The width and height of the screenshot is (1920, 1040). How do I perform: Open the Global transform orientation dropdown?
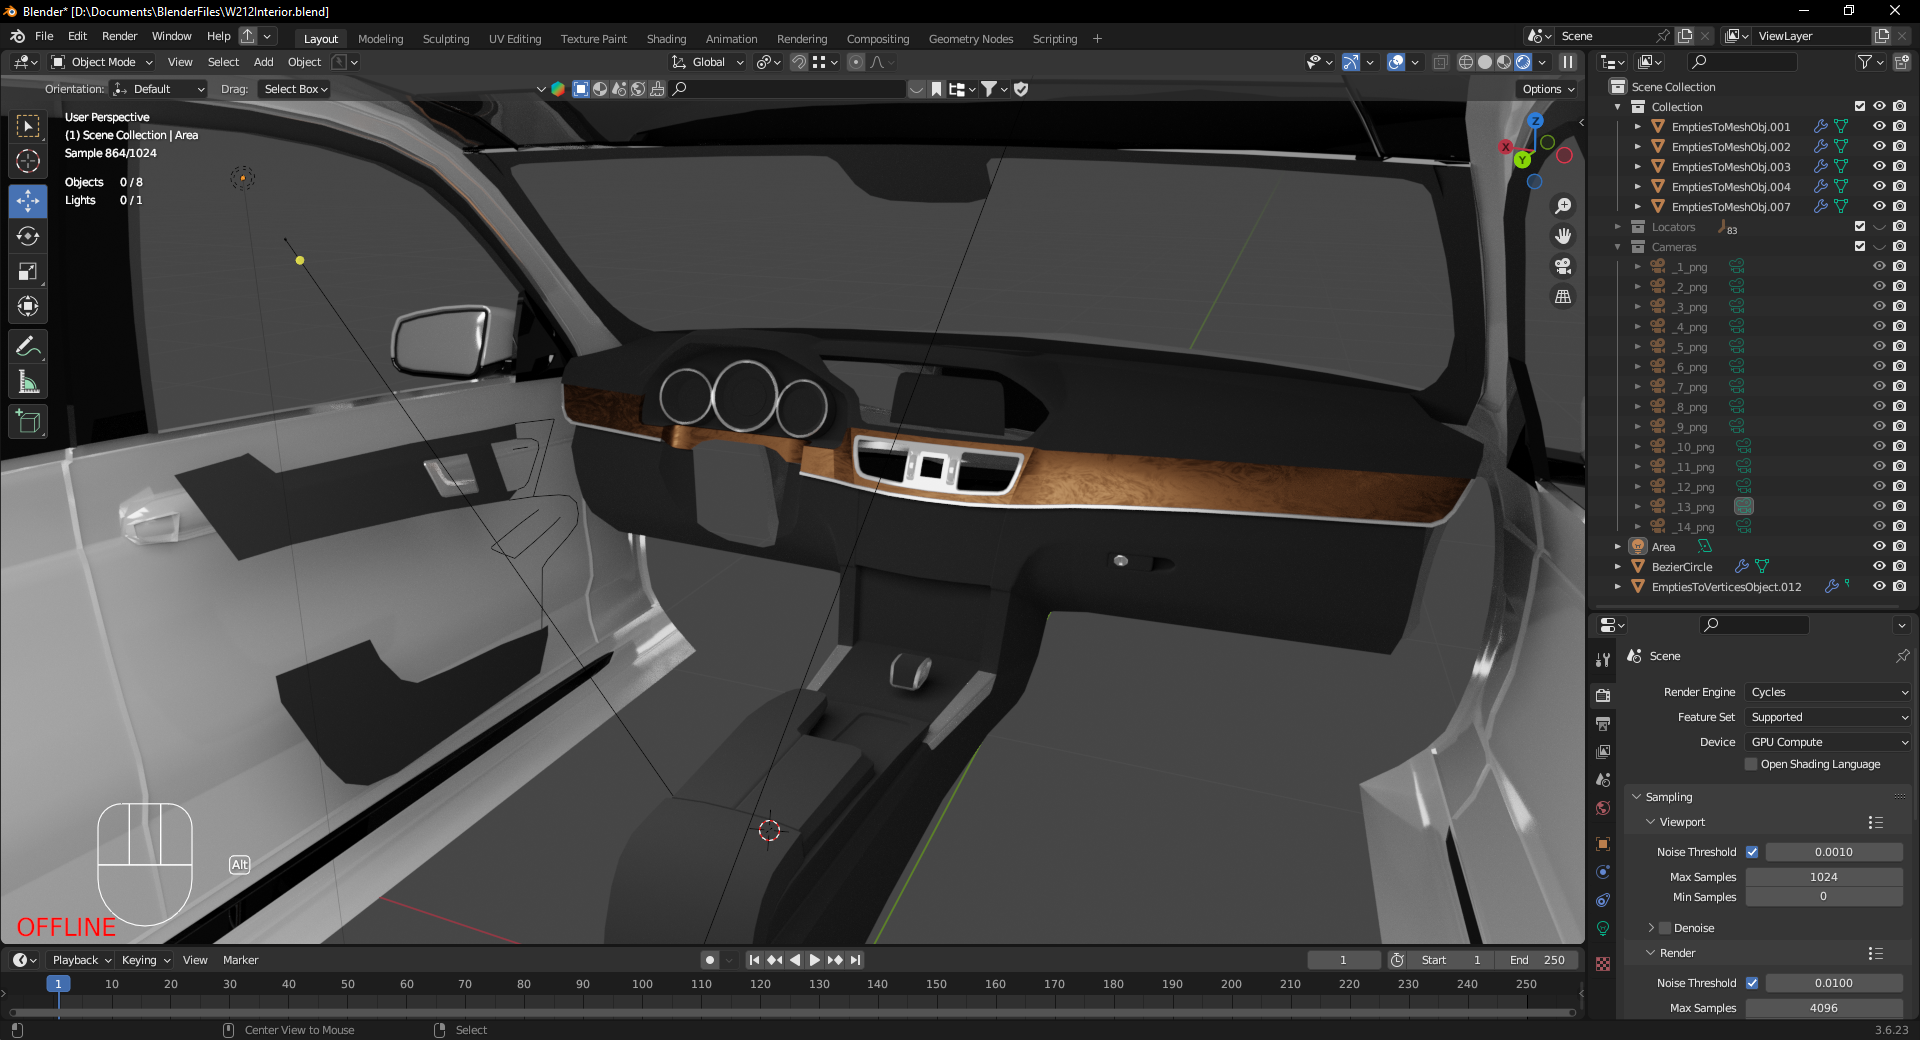coord(708,62)
